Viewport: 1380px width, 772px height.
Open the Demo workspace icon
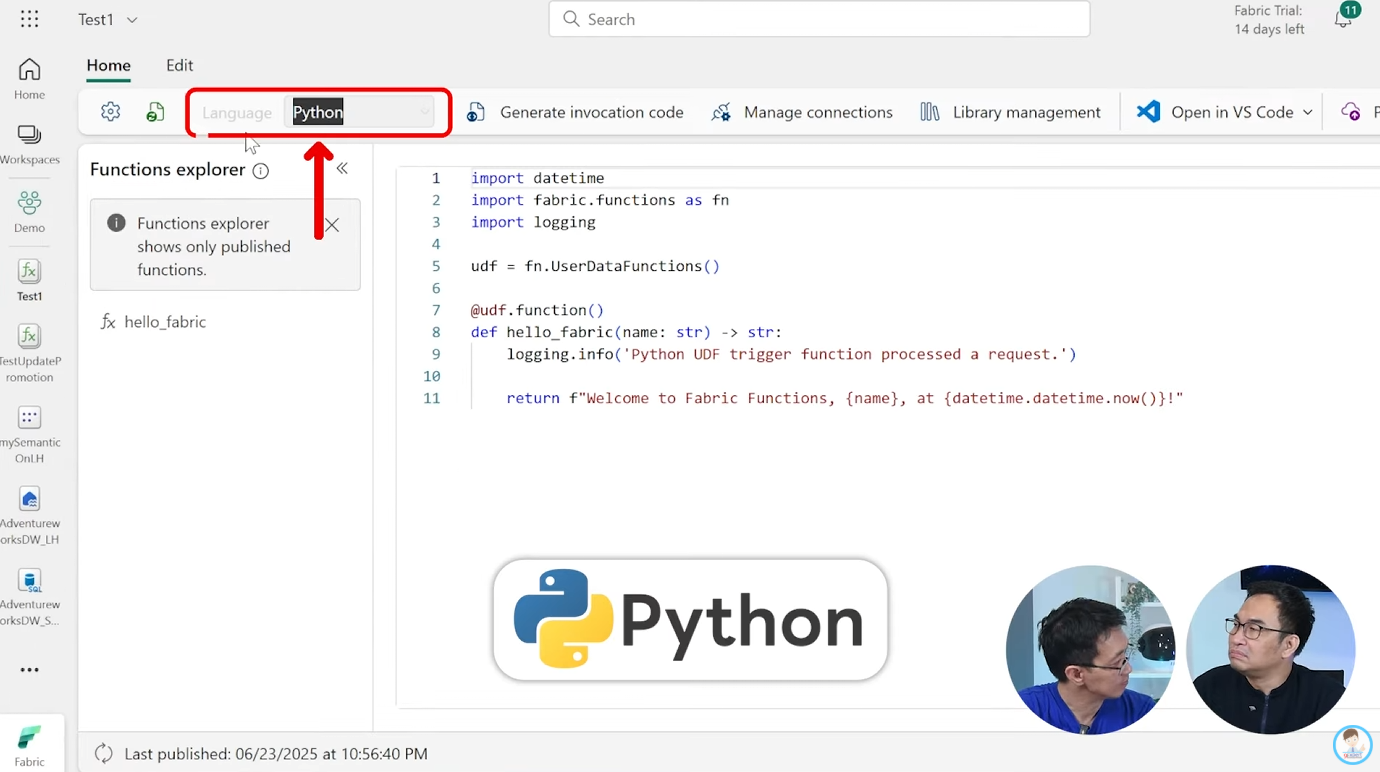tap(29, 210)
